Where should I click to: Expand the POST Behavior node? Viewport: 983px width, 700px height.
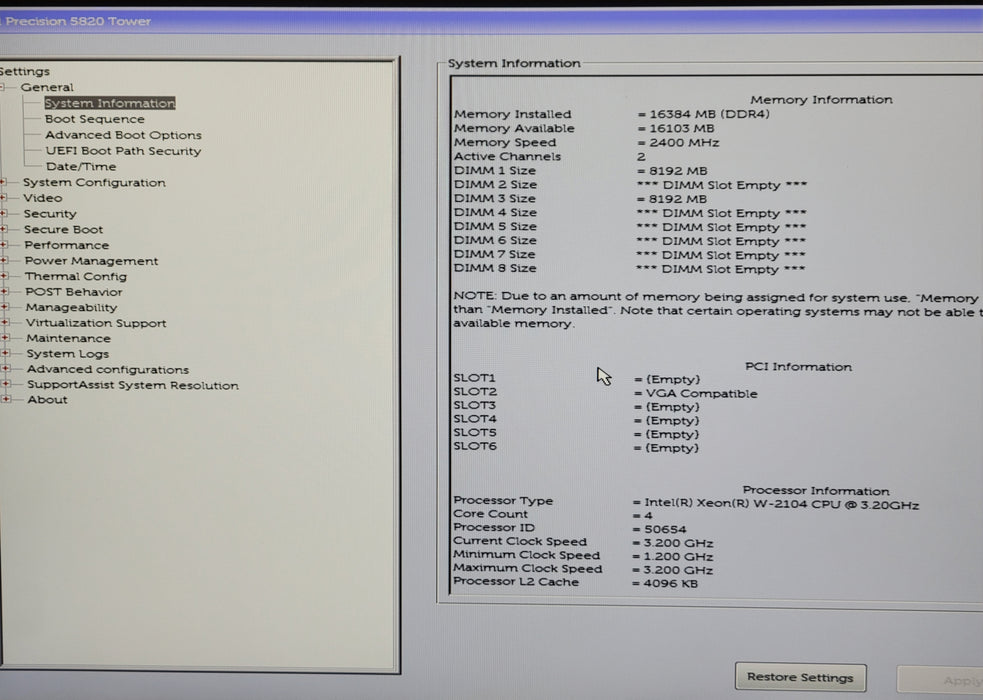(x=5, y=292)
